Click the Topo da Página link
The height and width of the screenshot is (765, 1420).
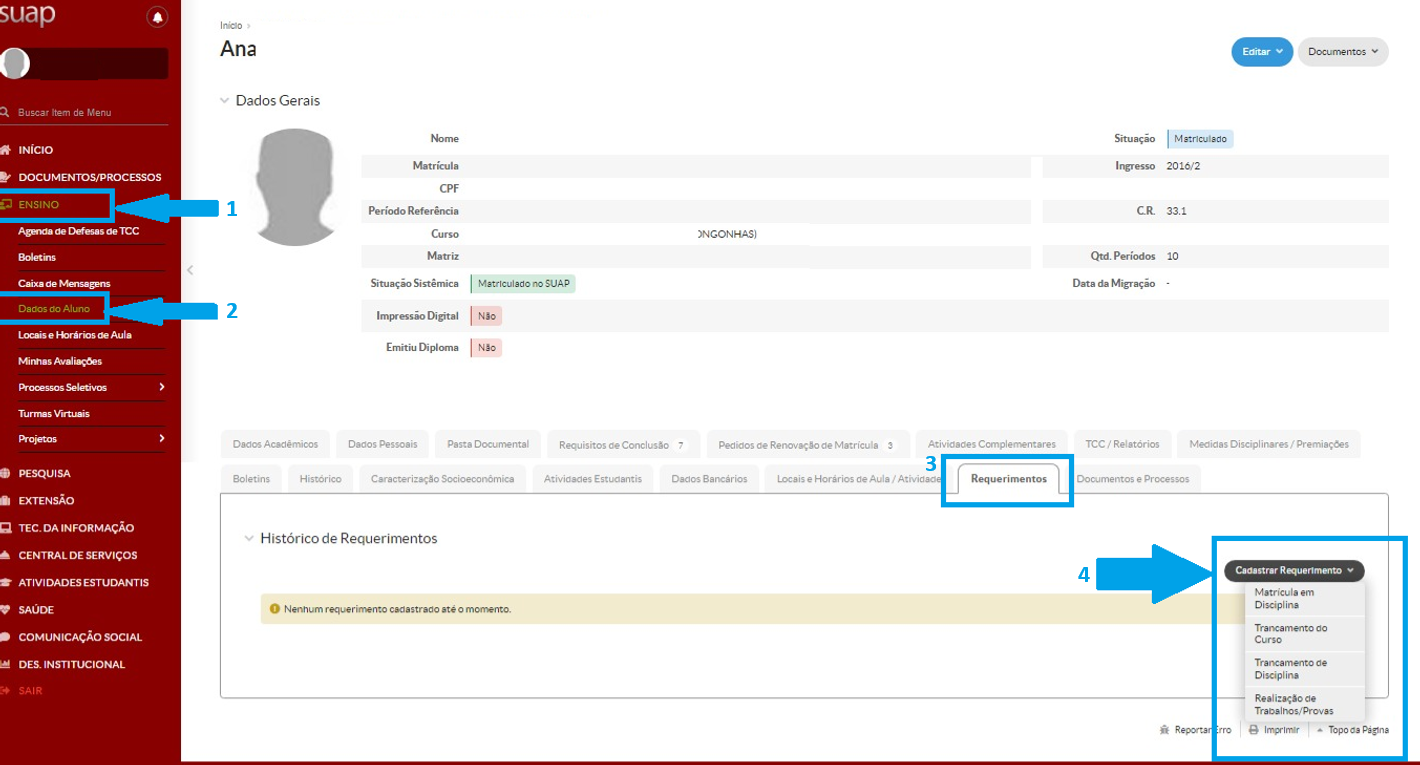[x=1357, y=730]
